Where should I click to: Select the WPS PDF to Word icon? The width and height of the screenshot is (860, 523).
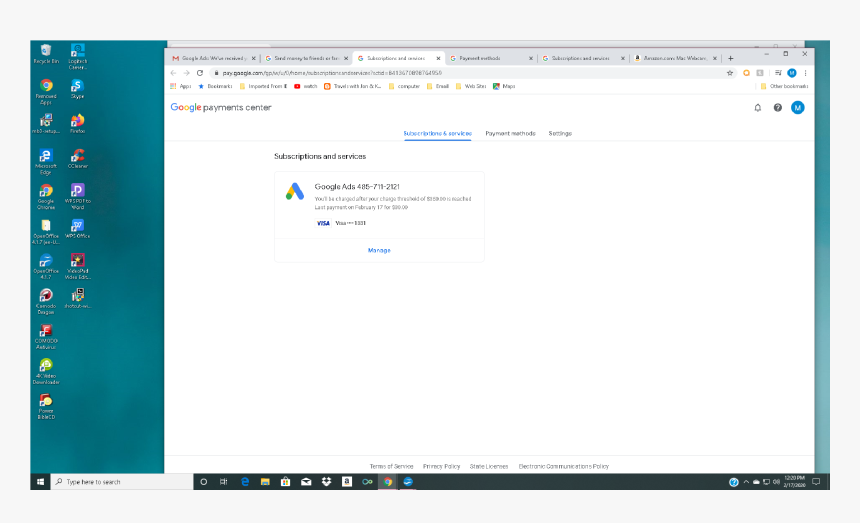[x=77, y=197]
